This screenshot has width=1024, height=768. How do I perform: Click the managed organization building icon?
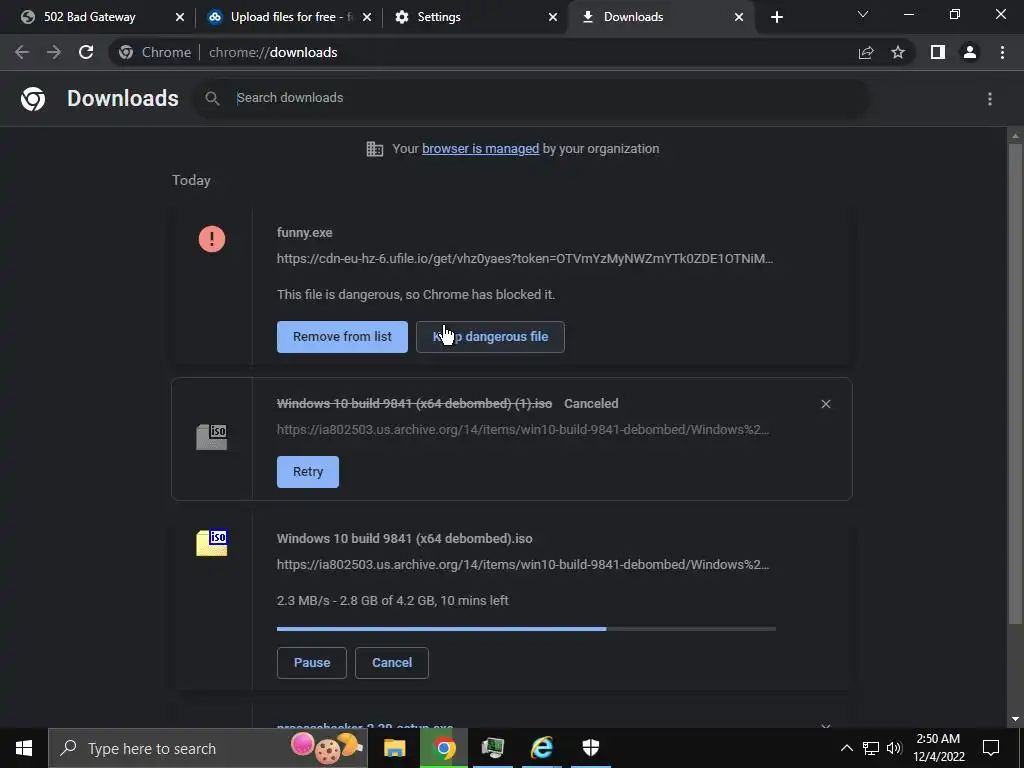(x=375, y=149)
